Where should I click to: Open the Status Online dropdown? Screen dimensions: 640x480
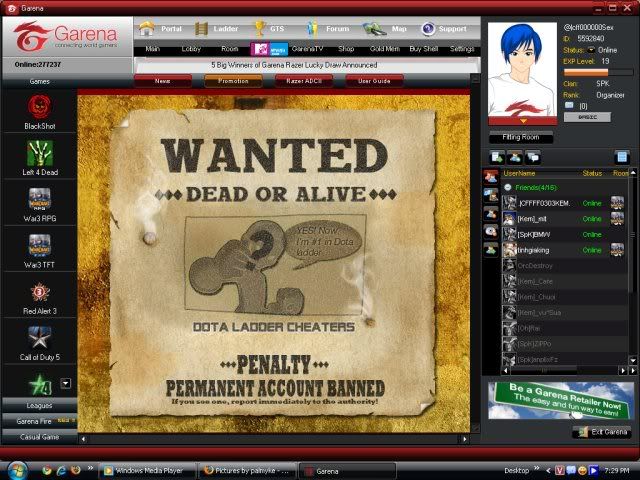pyautogui.click(x=591, y=50)
